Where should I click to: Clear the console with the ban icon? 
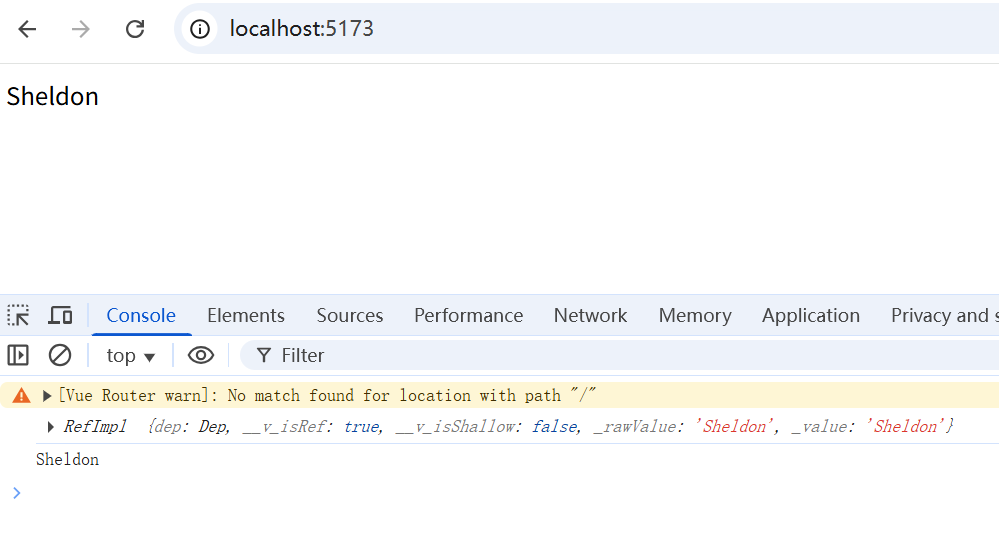pyautogui.click(x=60, y=355)
